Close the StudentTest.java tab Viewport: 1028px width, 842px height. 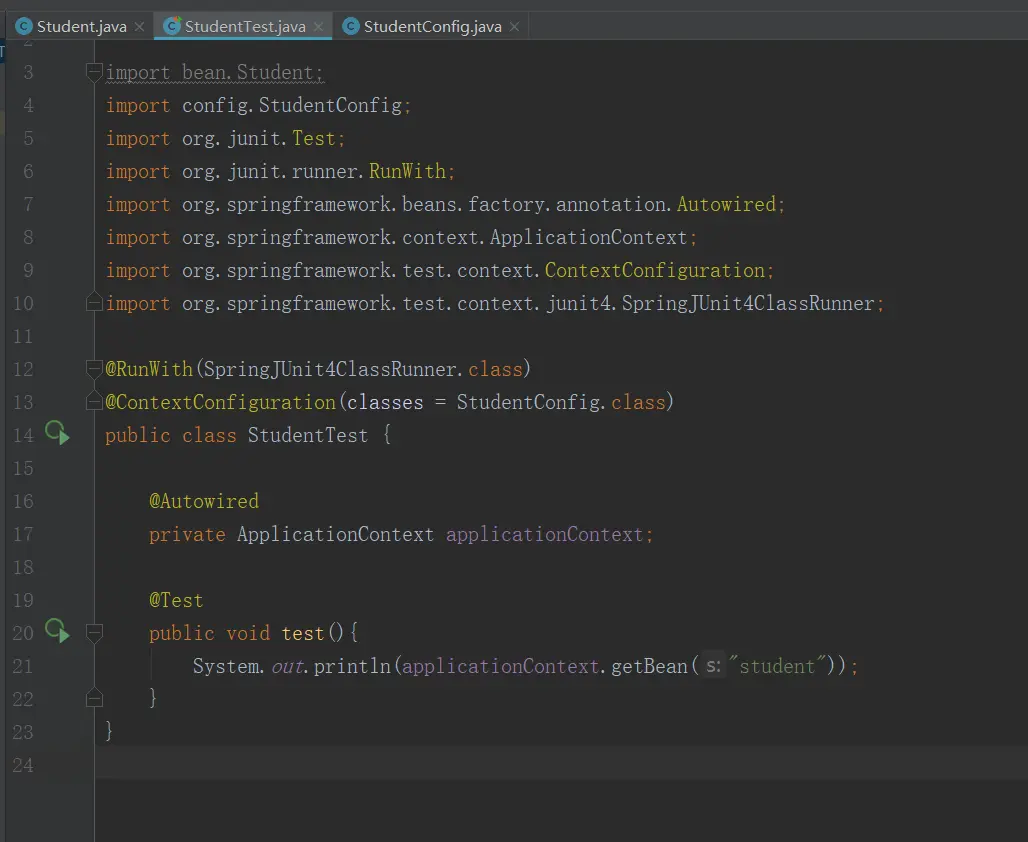[x=319, y=27]
